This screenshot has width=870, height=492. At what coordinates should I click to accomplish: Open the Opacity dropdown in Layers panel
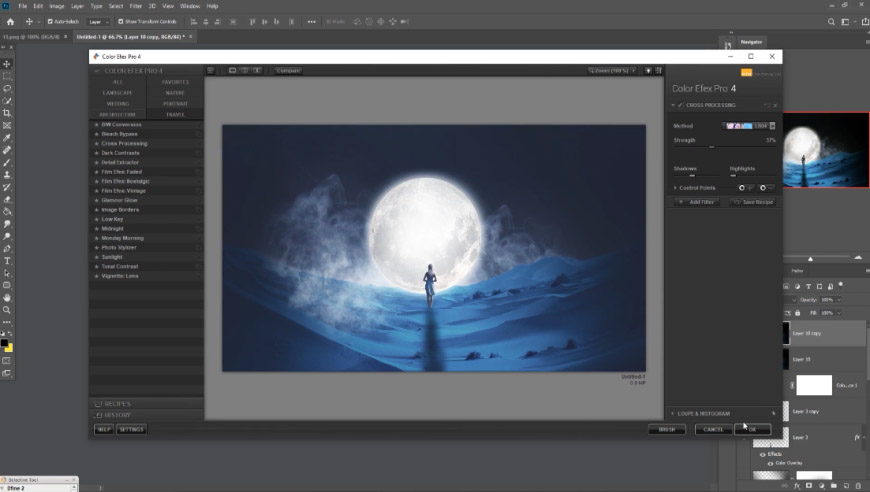(839, 300)
